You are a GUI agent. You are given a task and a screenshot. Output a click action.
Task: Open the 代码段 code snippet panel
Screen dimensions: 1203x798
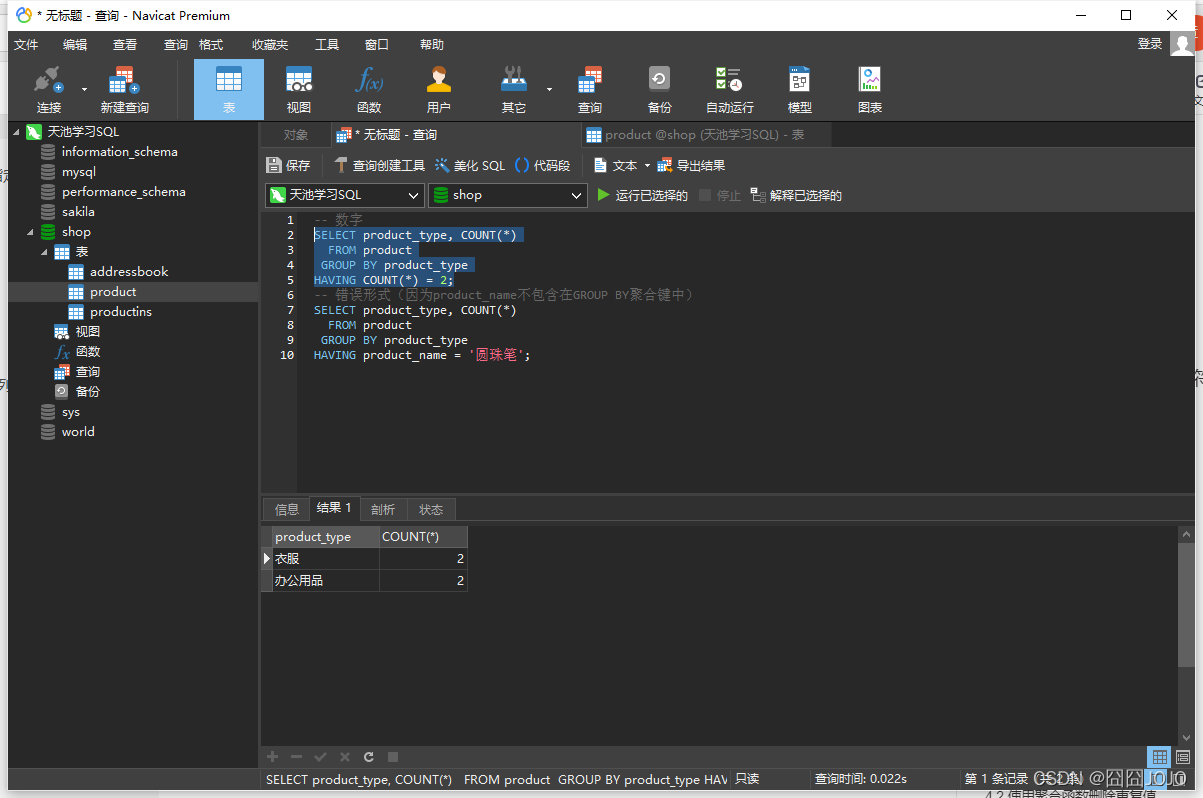542,166
